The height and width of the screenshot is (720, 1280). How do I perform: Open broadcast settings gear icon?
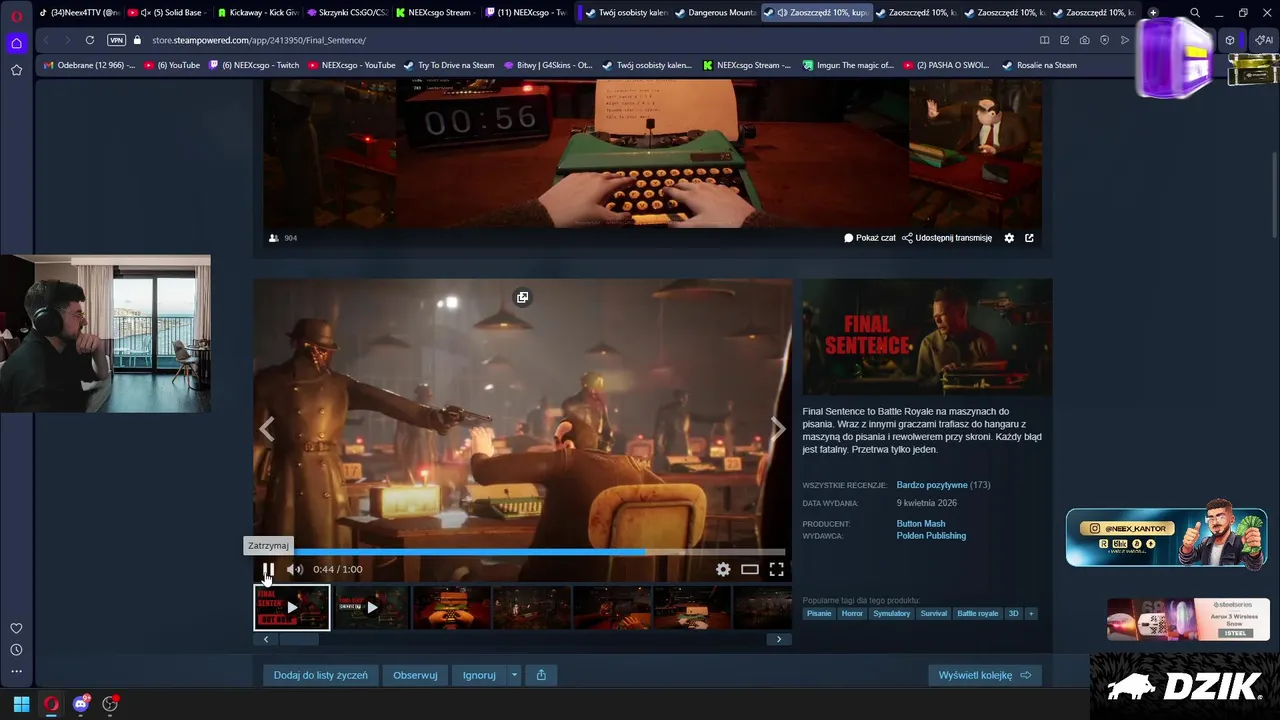point(1009,238)
